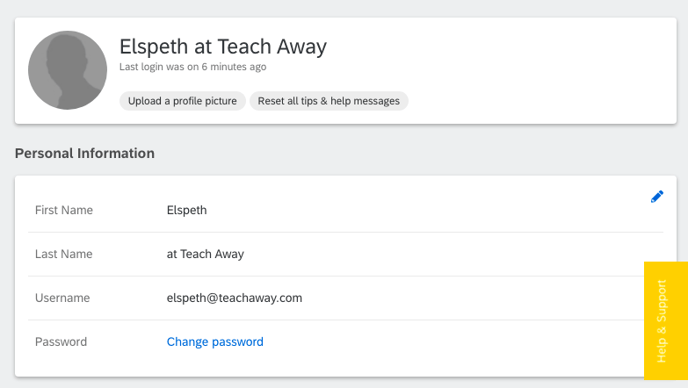Click Reset all tips & help messages
This screenshot has height=388, width=688.
click(x=329, y=101)
